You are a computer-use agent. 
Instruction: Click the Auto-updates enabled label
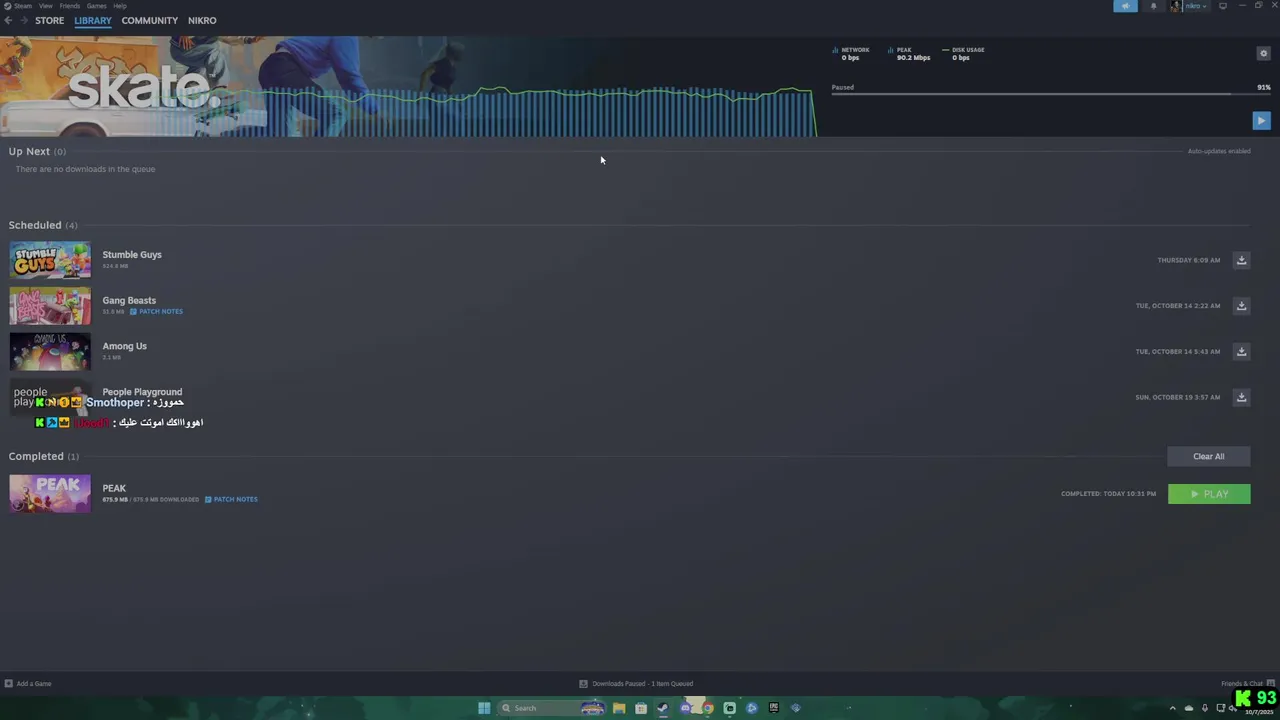tap(1219, 151)
